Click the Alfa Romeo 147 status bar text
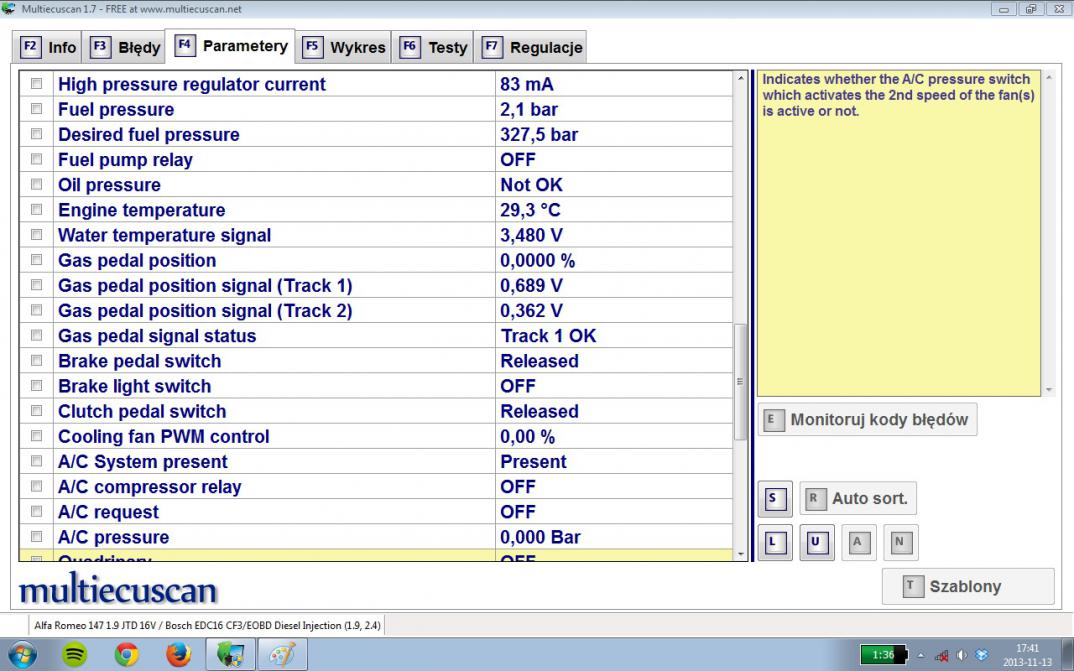This screenshot has width=1074, height=671. (207, 625)
